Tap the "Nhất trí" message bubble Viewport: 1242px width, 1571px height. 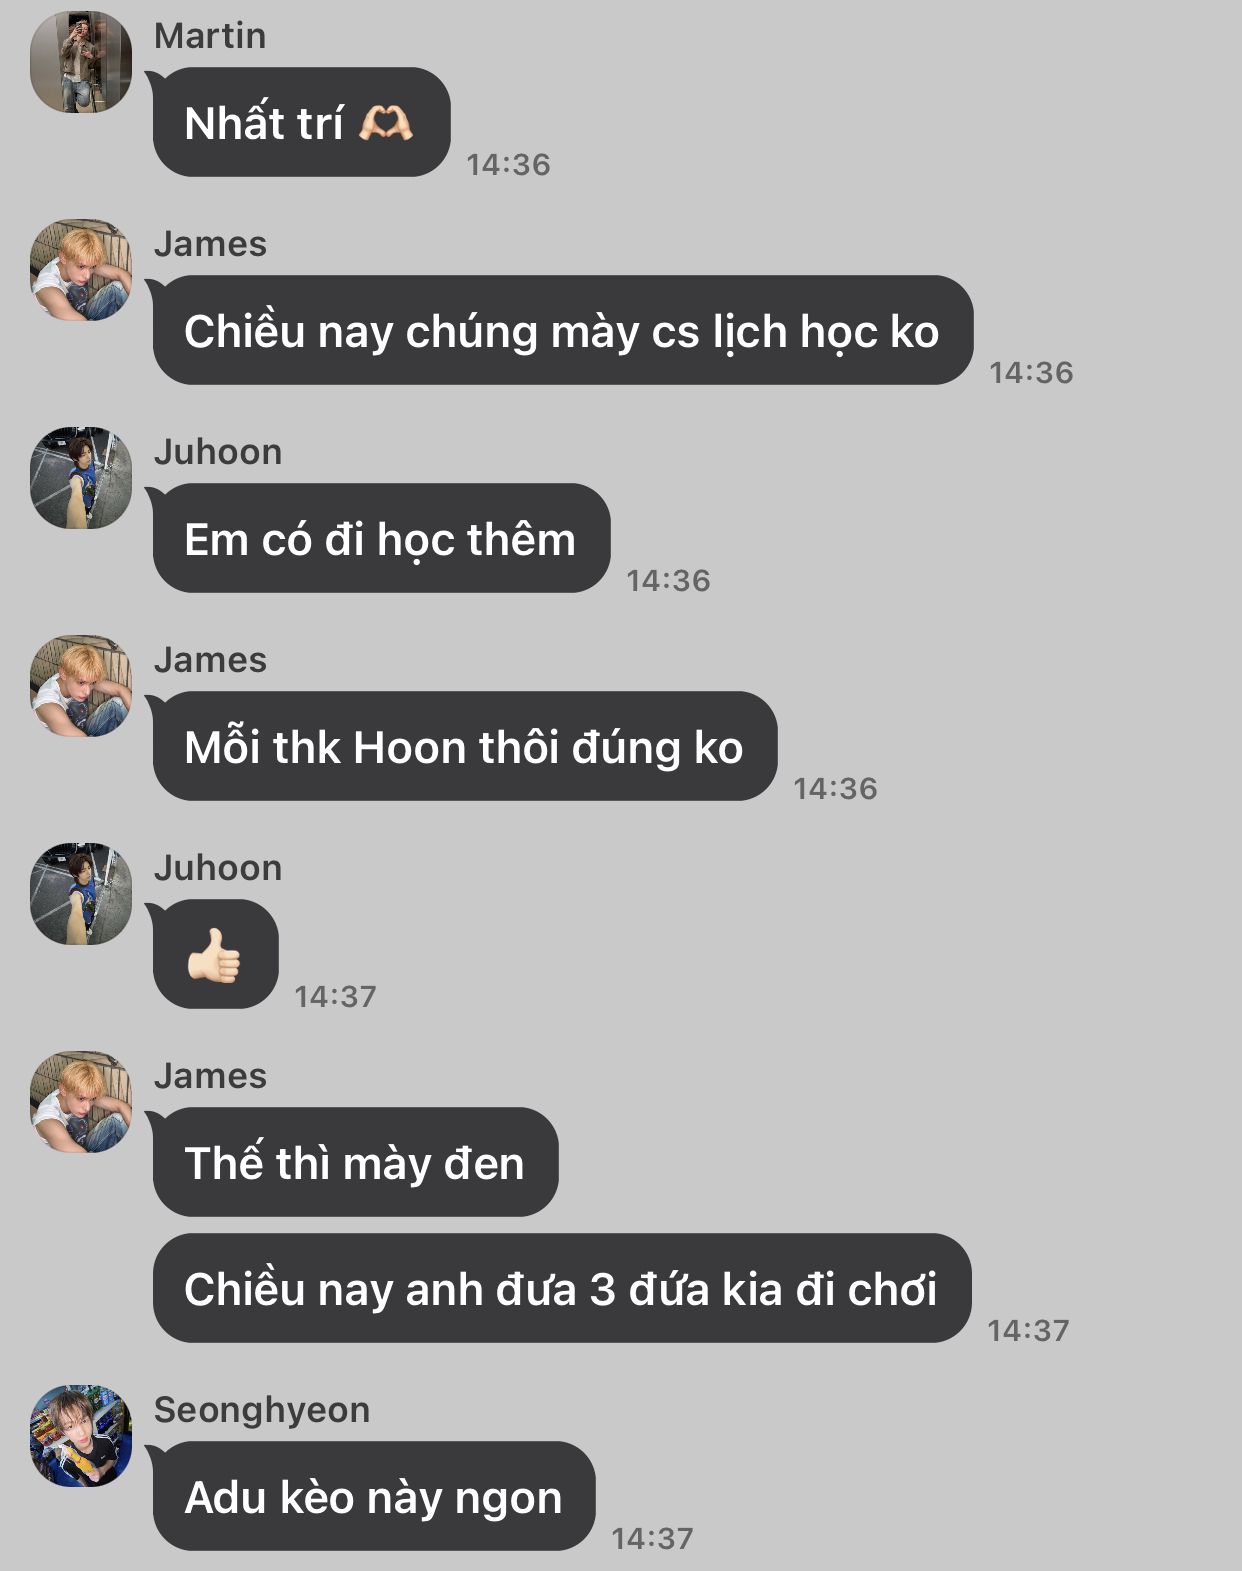tap(300, 122)
